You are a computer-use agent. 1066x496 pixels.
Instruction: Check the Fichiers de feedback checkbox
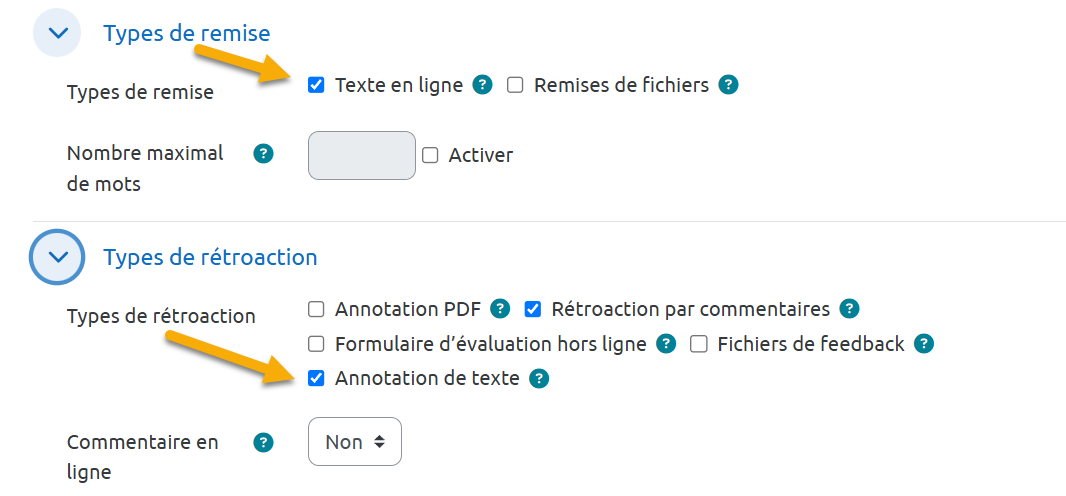tap(699, 344)
